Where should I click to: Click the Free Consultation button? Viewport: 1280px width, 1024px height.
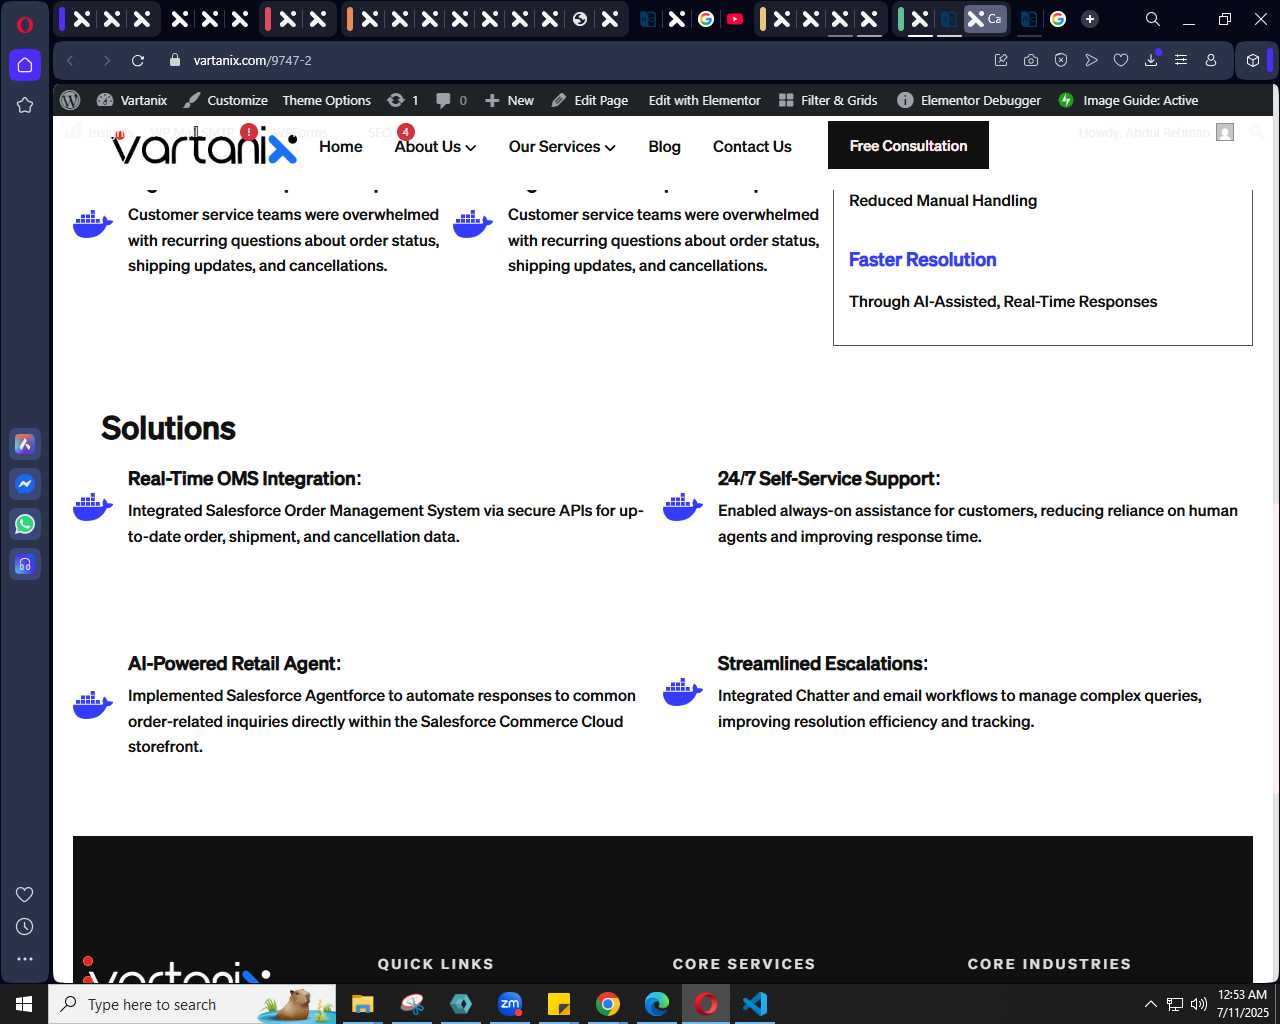pos(908,145)
